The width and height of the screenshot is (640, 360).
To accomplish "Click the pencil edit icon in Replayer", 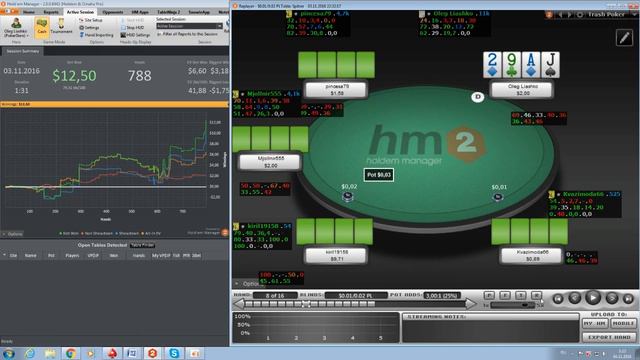I will point(624,38).
